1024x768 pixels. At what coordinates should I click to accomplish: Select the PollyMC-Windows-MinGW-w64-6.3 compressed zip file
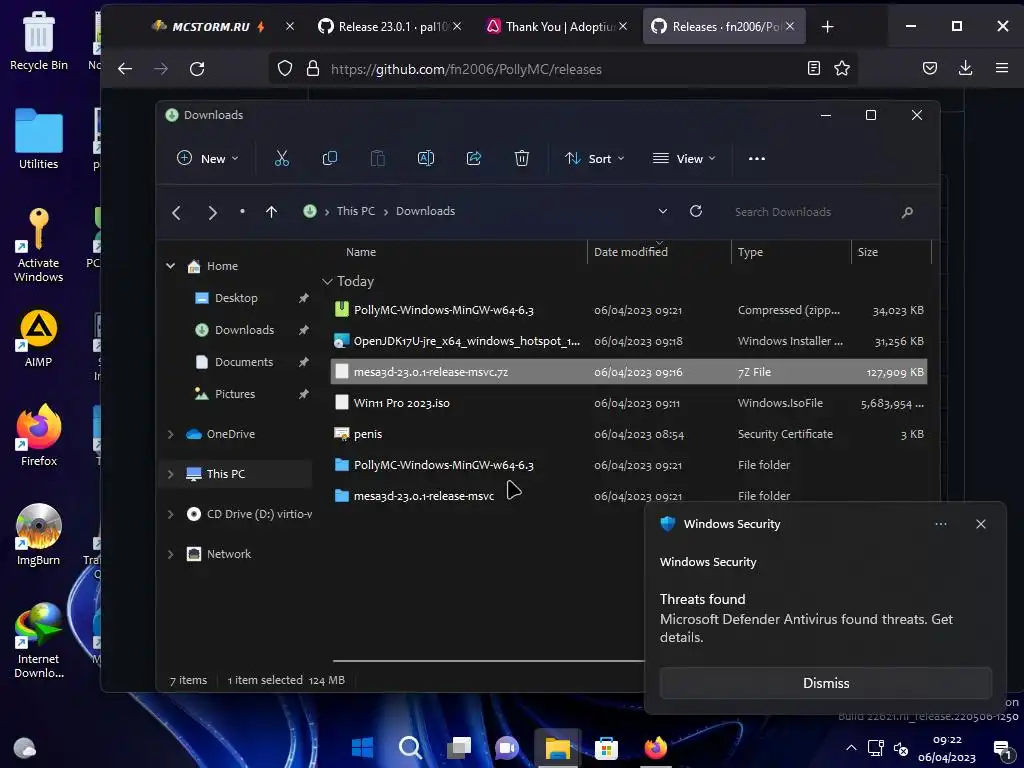point(629,310)
